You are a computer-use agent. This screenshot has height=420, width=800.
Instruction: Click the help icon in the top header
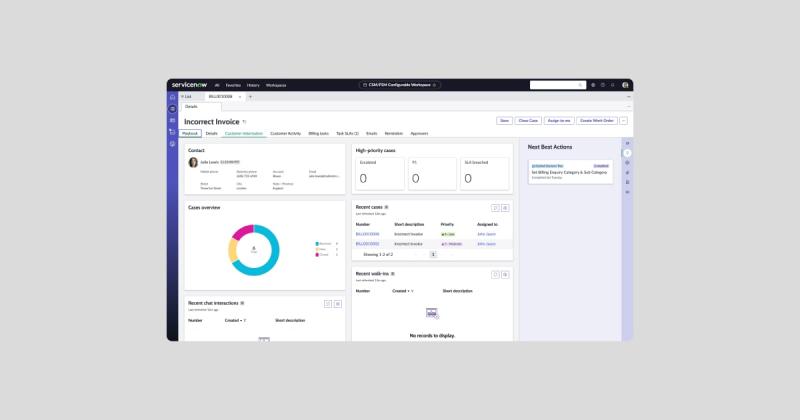602,85
